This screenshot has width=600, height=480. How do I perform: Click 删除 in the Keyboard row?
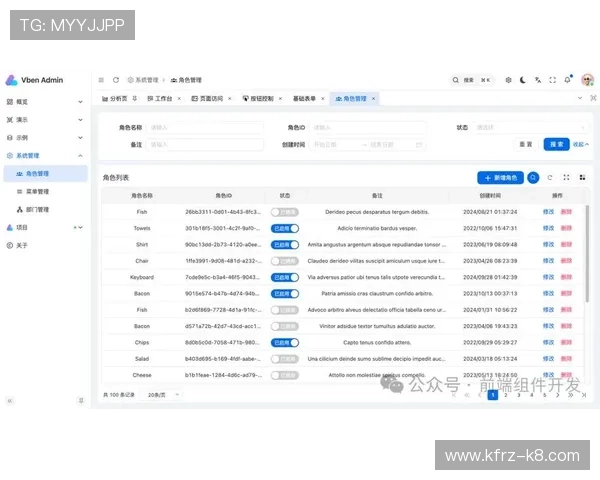pos(566,277)
